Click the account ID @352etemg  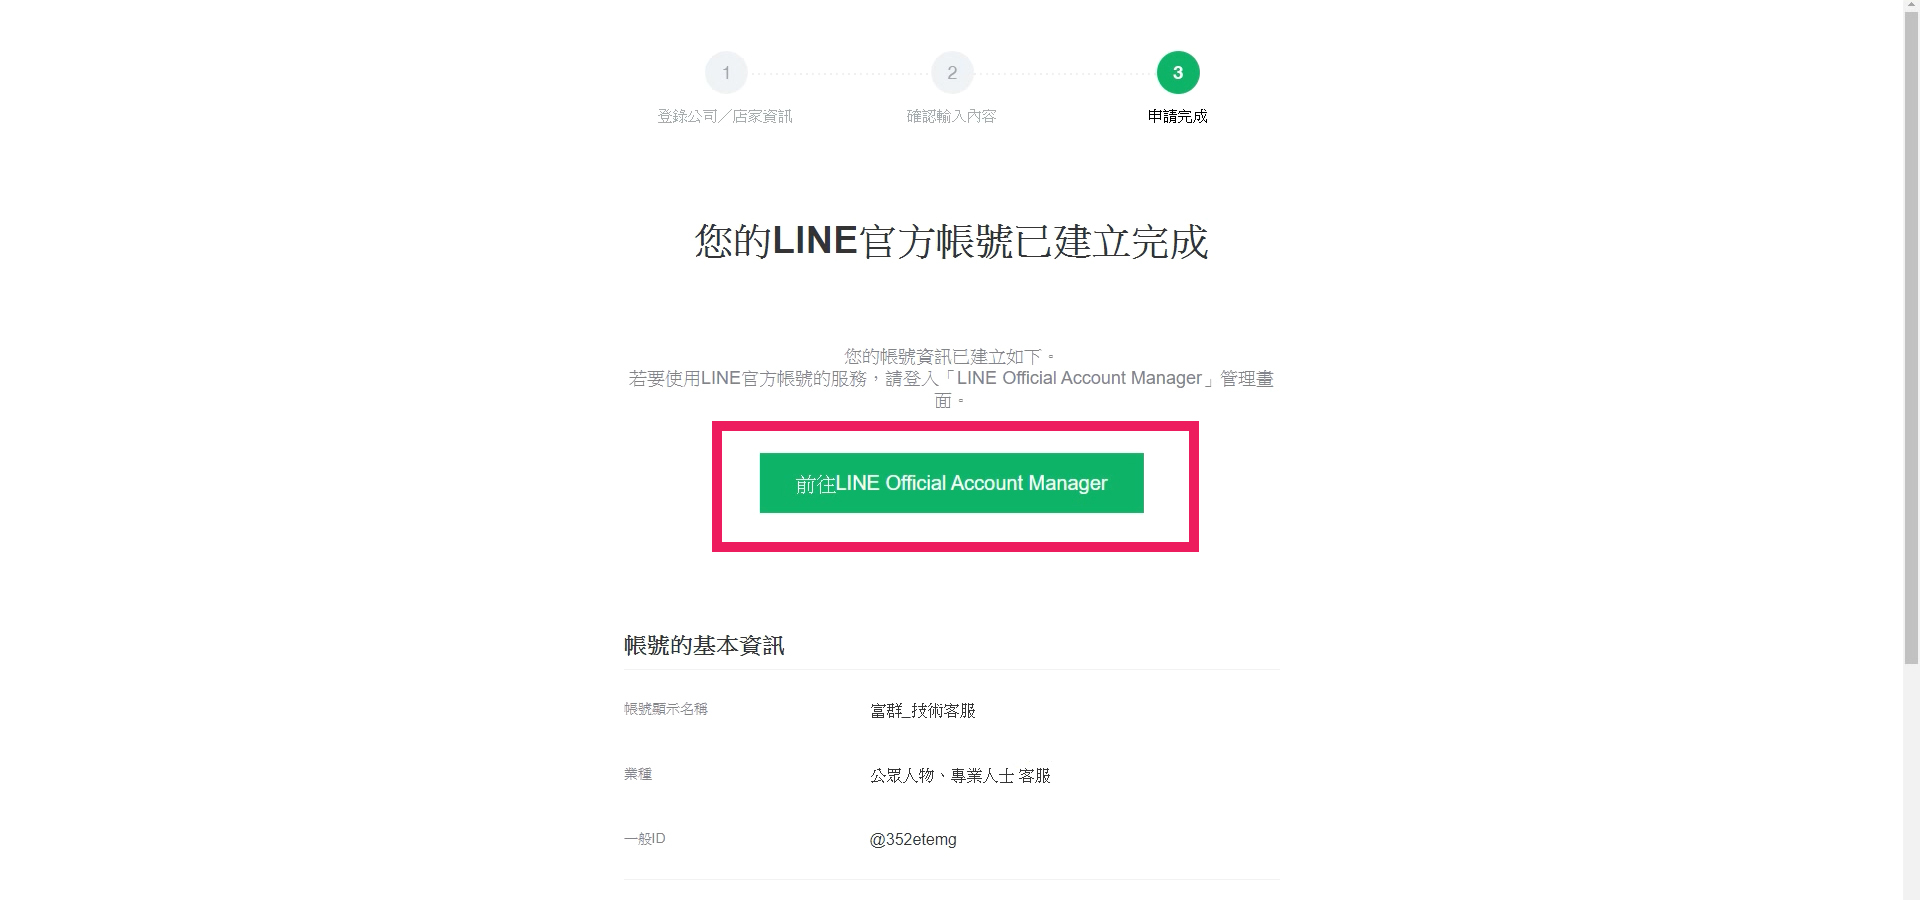[913, 840]
